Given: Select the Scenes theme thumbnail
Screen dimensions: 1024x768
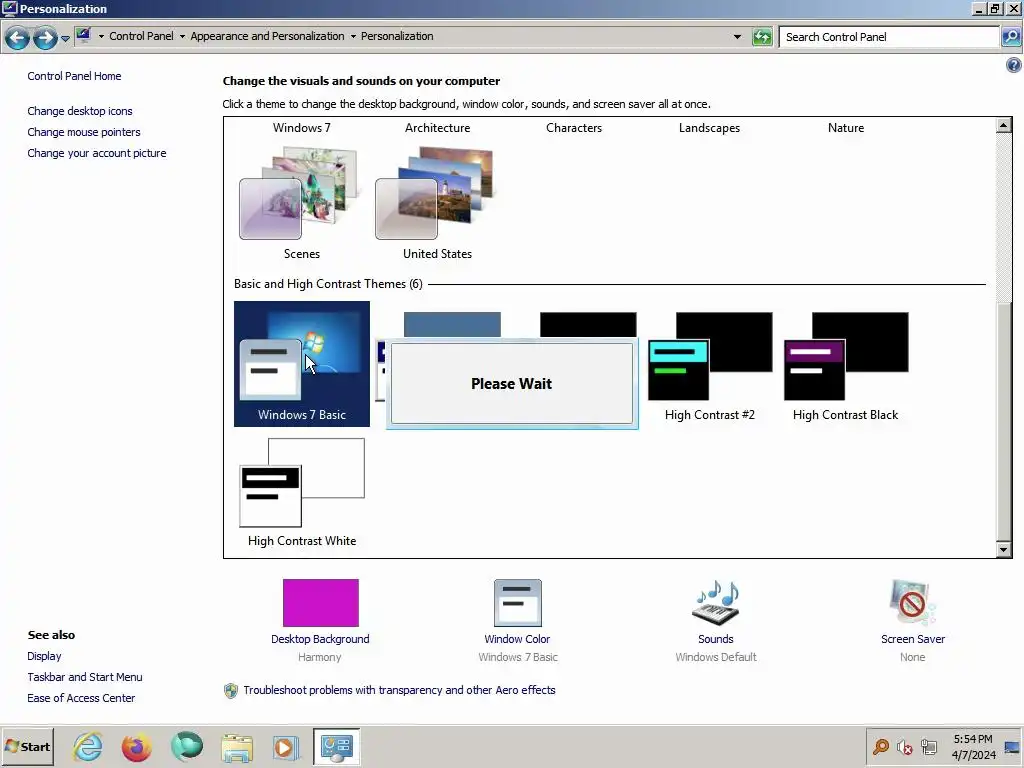Looking at the screenshot, I should coord(302,203).
